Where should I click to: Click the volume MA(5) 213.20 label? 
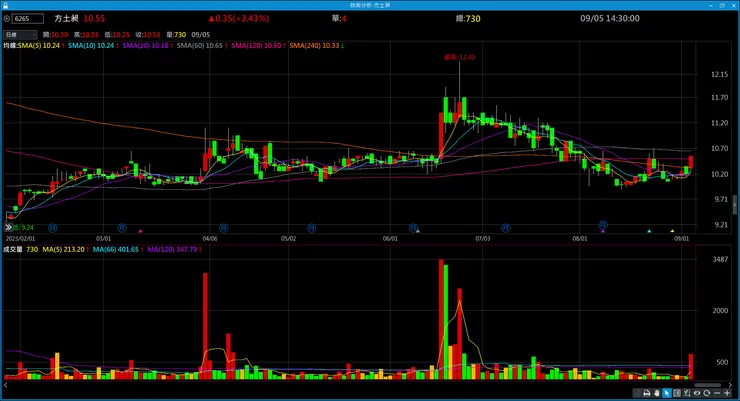[x=65, y=250]
